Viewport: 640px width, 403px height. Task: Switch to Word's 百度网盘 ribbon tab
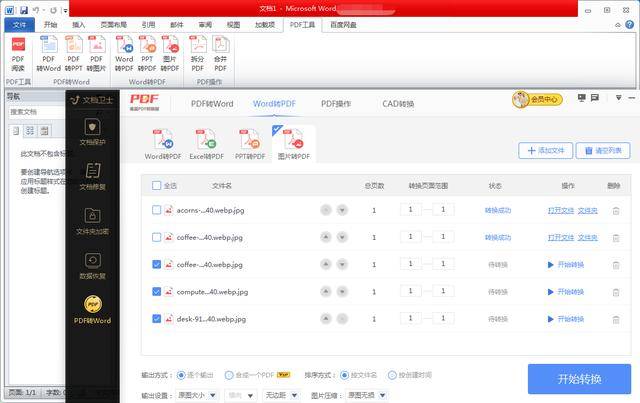343,25
